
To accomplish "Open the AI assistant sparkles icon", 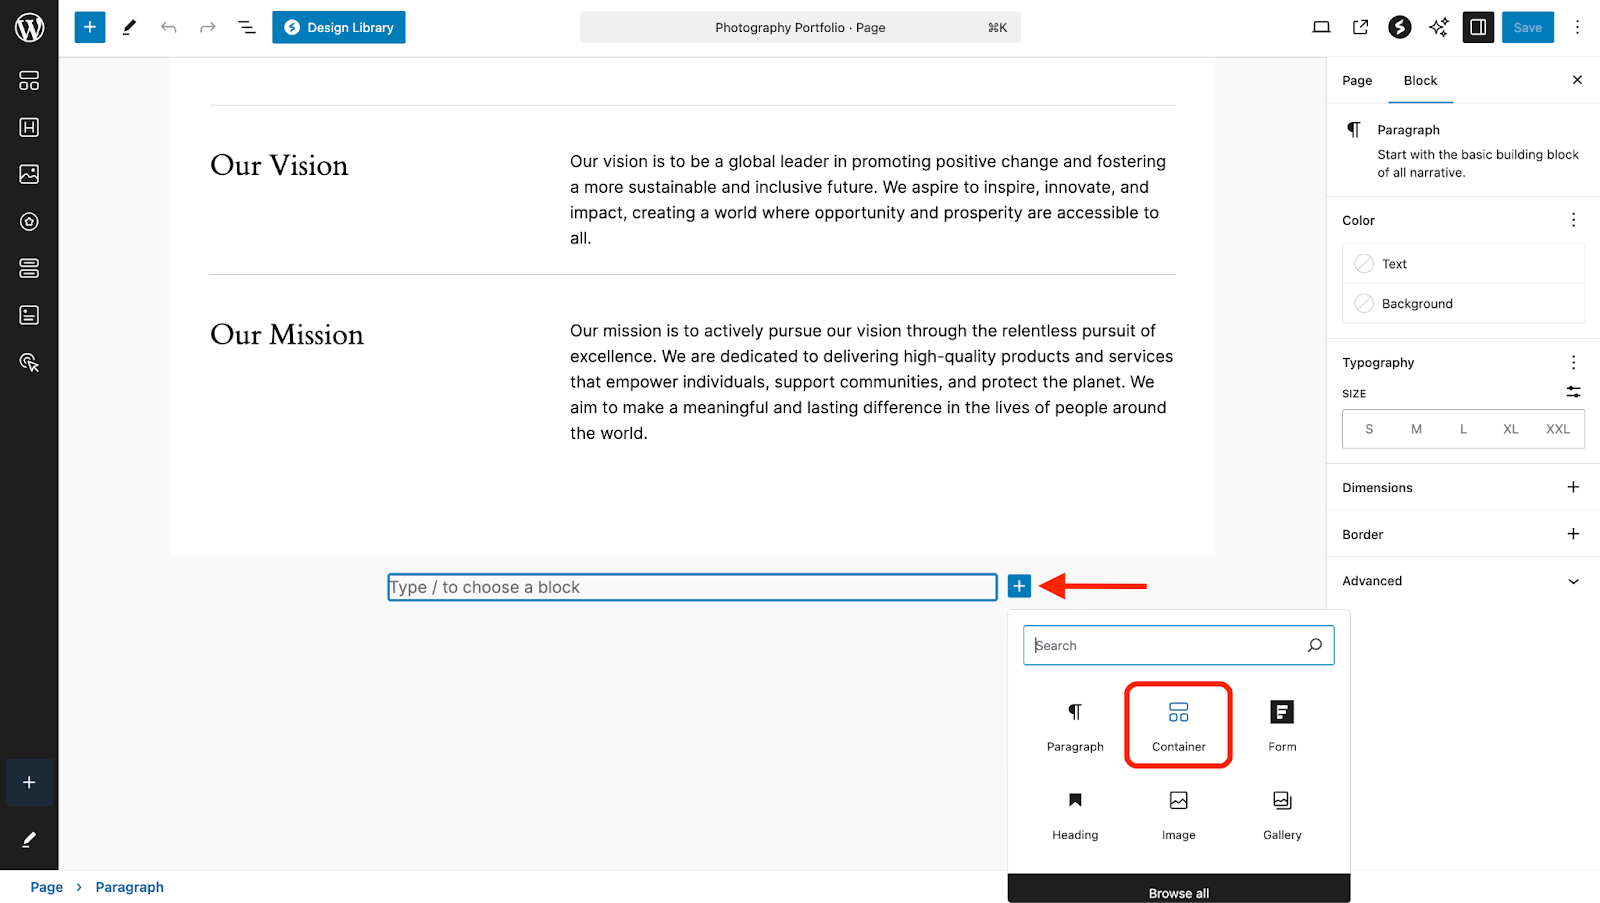I will [x=1438, y=27].
